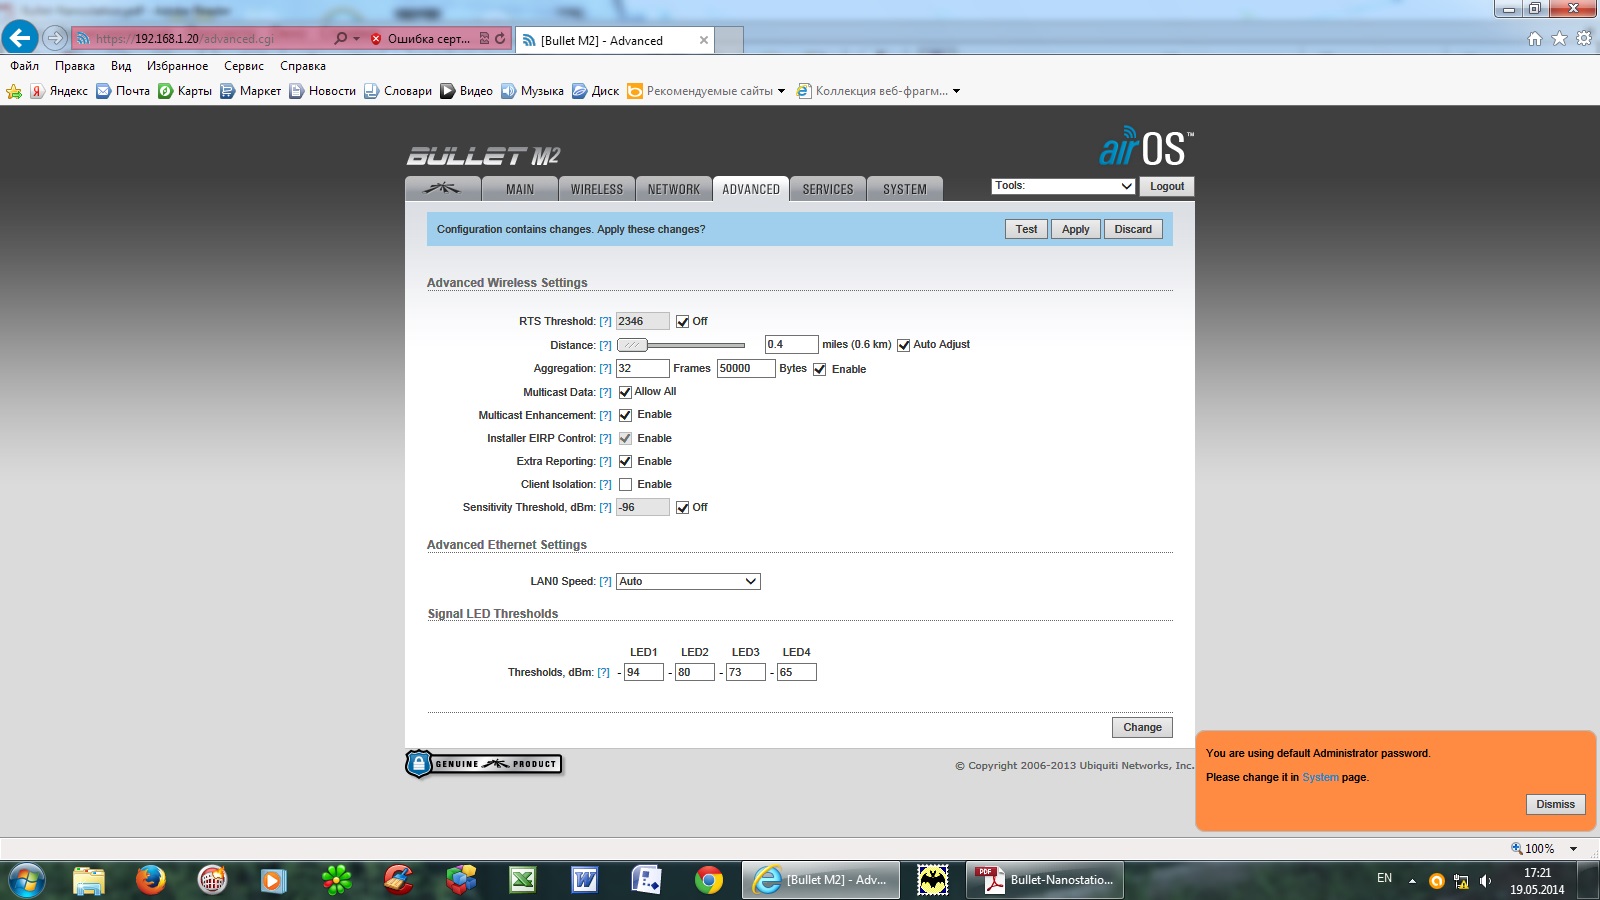This screenshot has height=900, width=1600.
Task: Click the Genuine Product badge
Action: click(484, 764)
